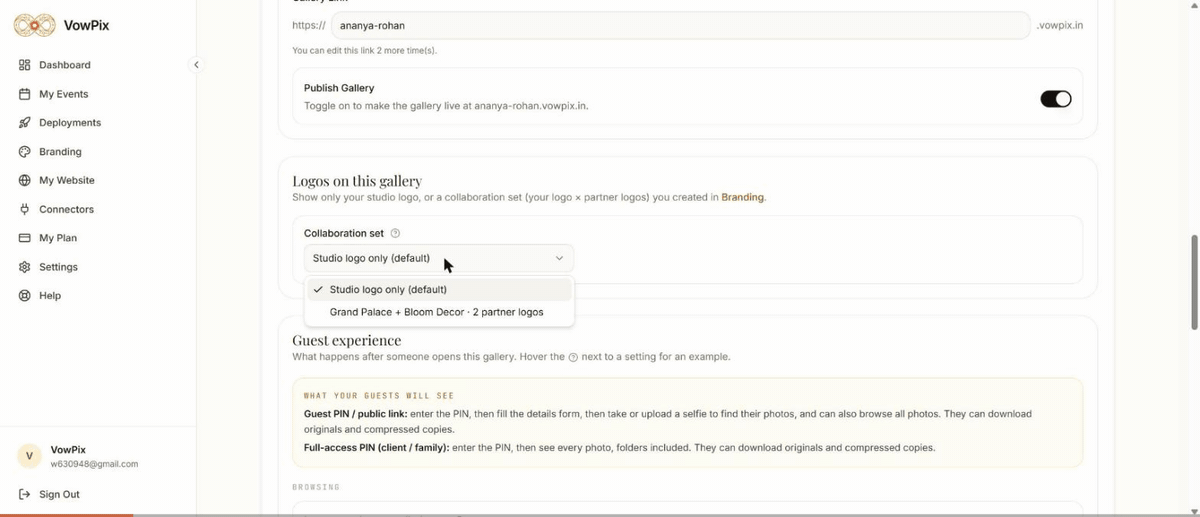The height and width of the screenshot is (517, 1200).
Task: Click the .vowpix.in domain suffix
Action: pyautogui.click(x=1059, y=25)
